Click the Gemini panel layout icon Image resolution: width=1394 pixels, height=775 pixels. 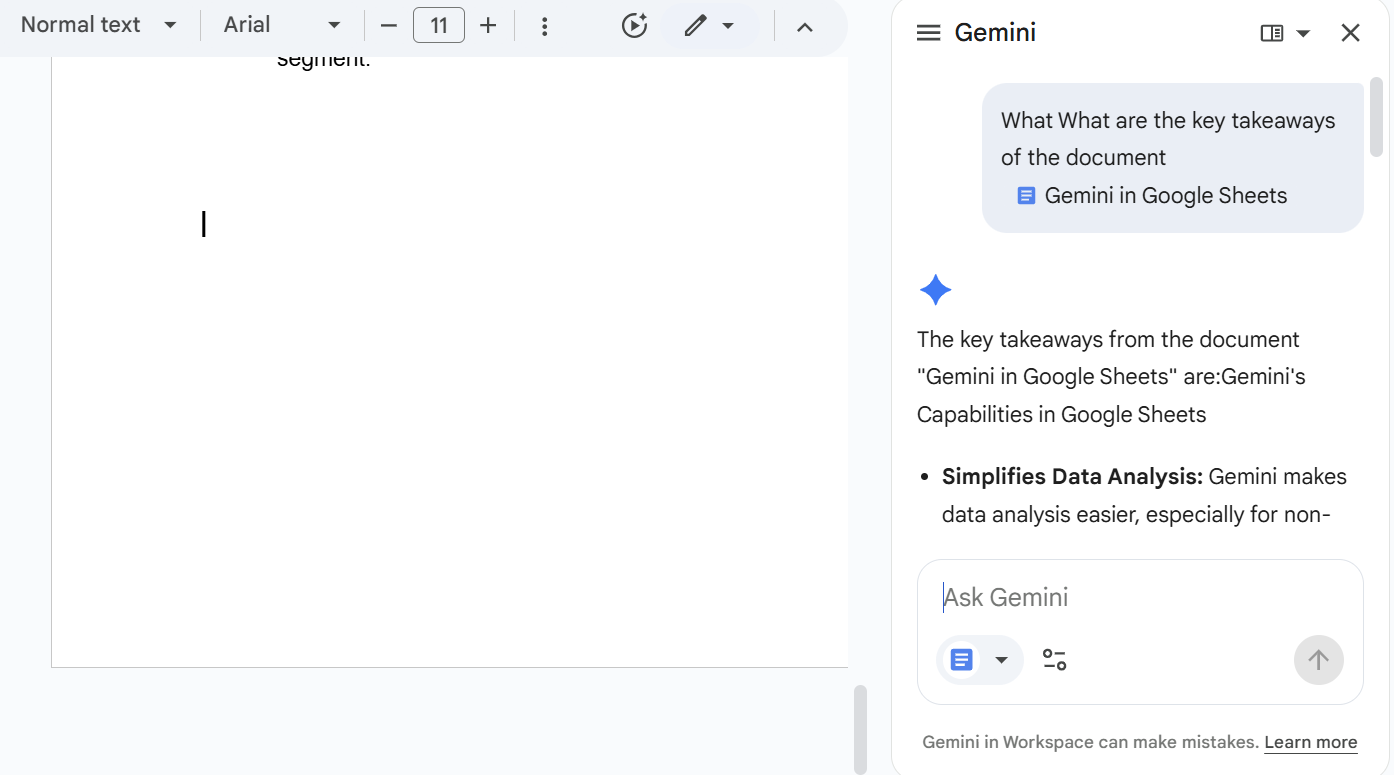point(1272,33)
